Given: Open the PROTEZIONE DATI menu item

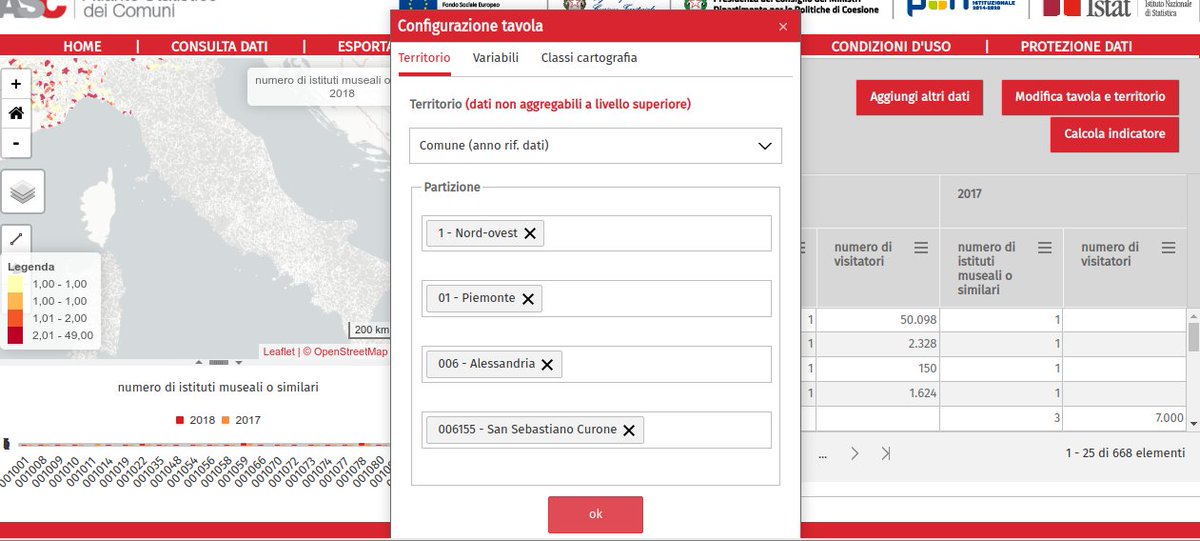Looking at the screenshot, I should point(1076,46).
